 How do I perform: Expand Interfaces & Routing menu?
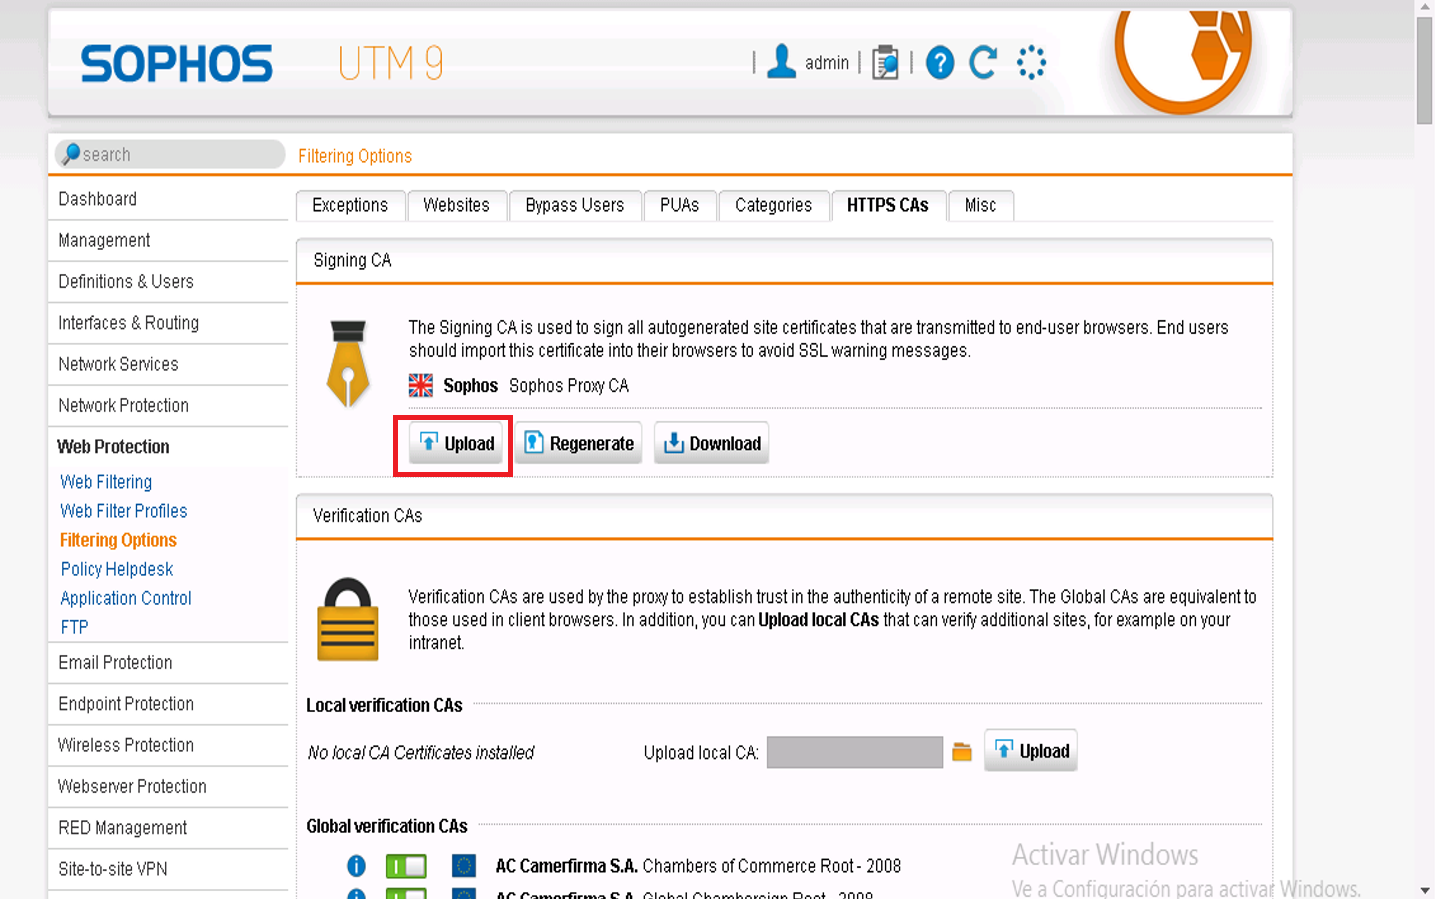pyautogui.click(x=168, y=323)
